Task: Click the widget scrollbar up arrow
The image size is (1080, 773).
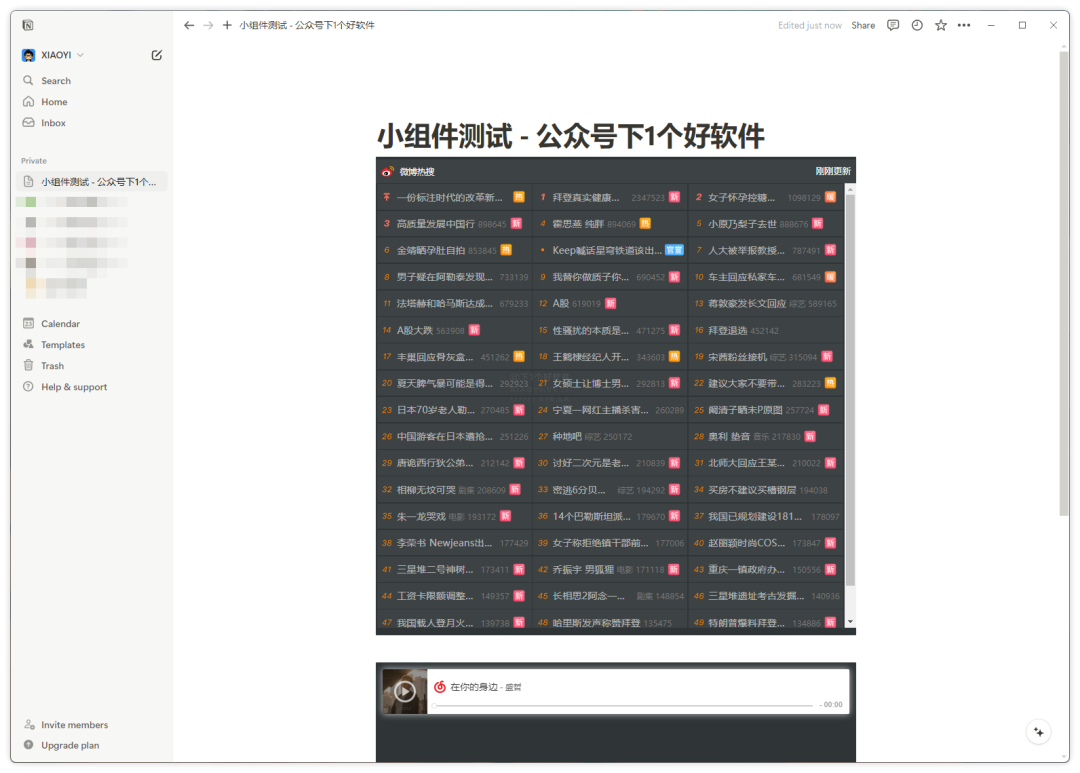Action: tap(850, 189)
